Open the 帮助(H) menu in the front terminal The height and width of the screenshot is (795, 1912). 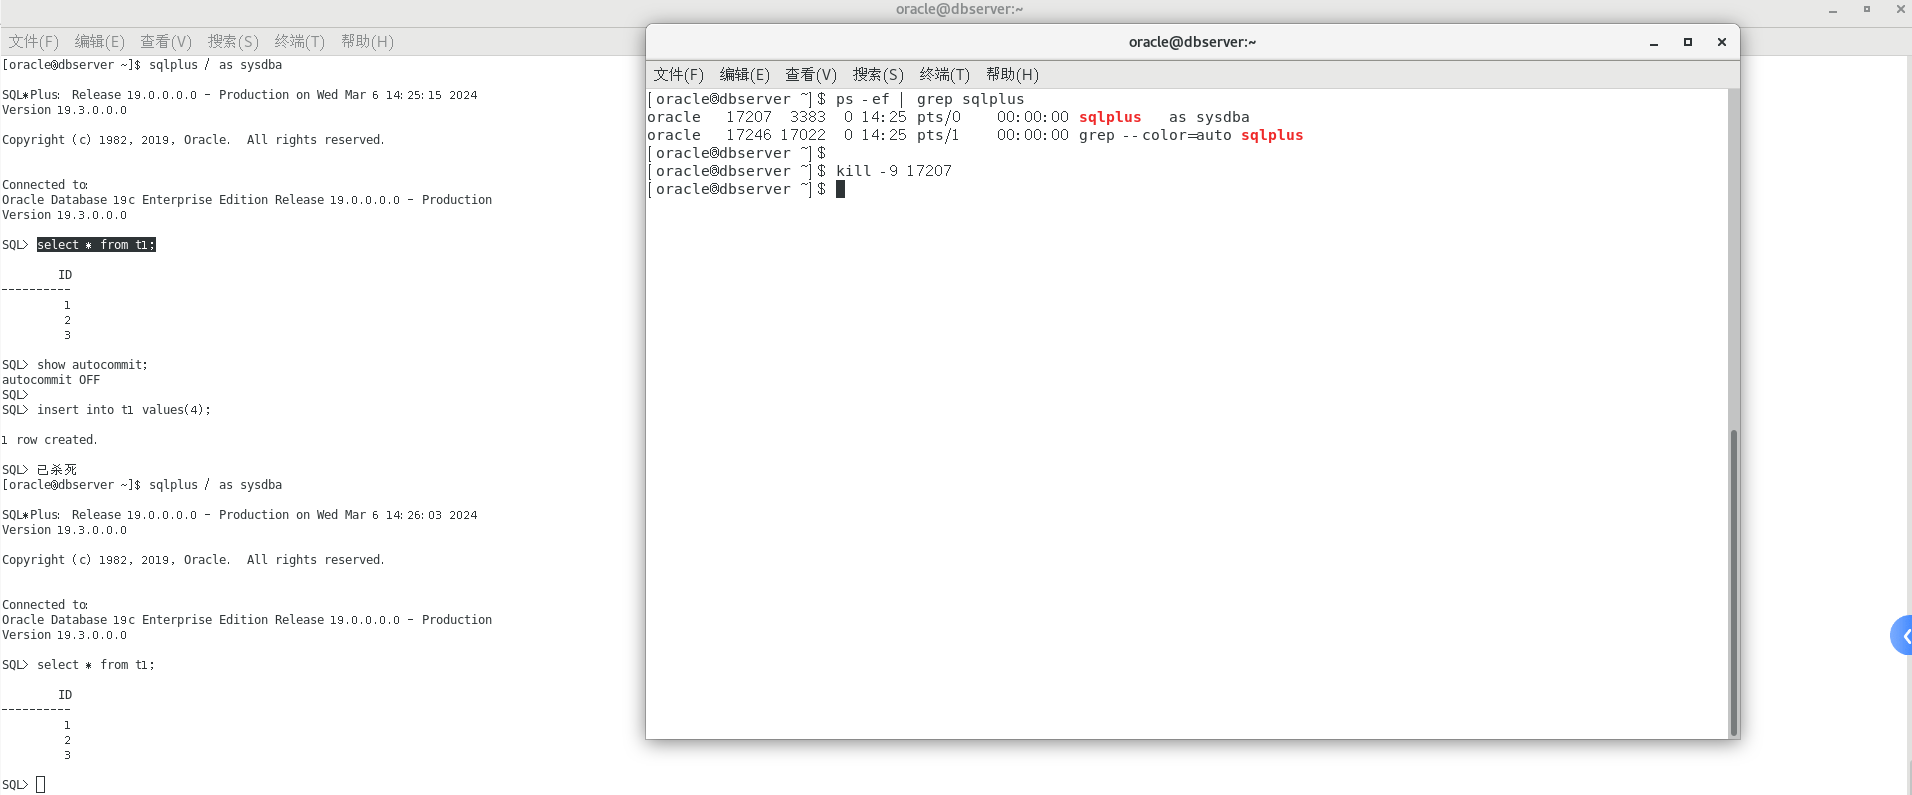click(x=1012, y=75)
